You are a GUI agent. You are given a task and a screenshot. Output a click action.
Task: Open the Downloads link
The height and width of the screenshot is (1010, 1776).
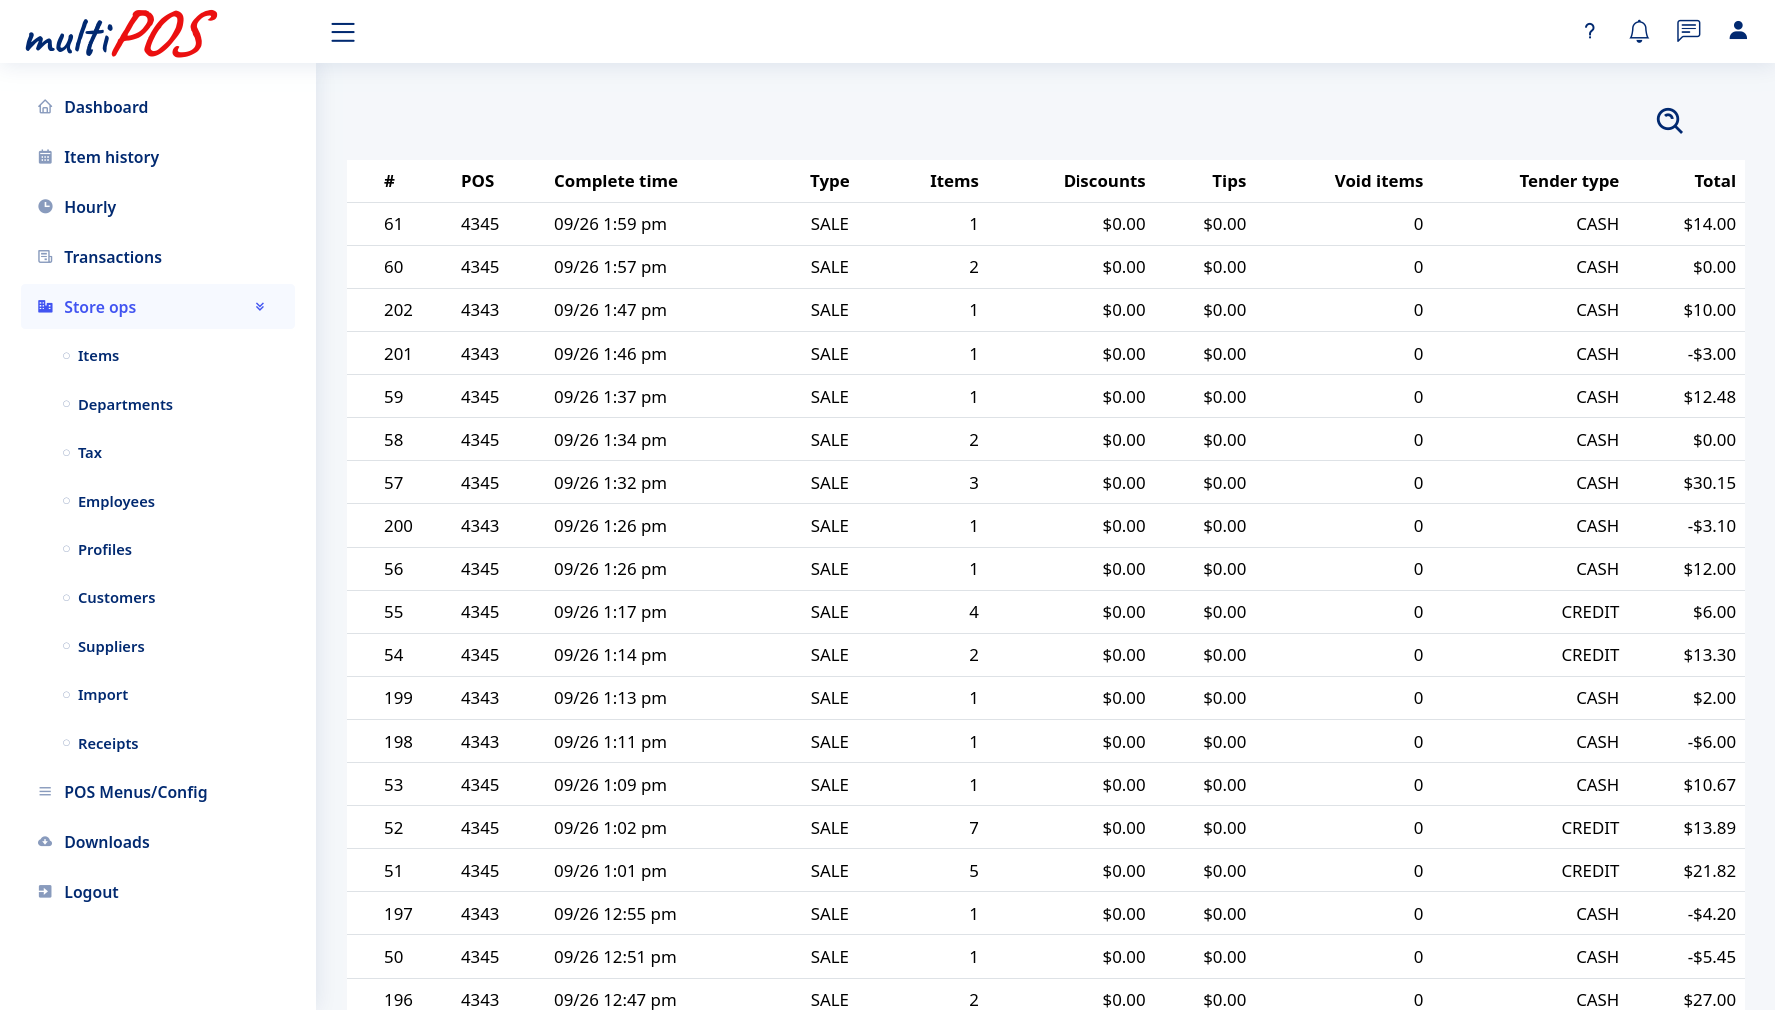pos(106,842)
